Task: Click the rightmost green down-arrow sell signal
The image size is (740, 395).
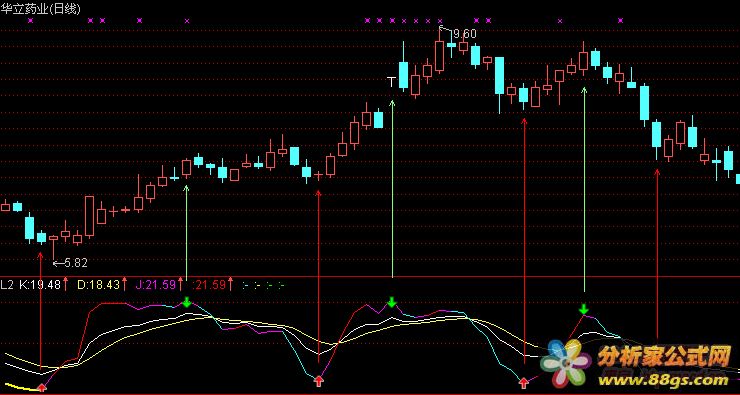Action: click(584, 310)
